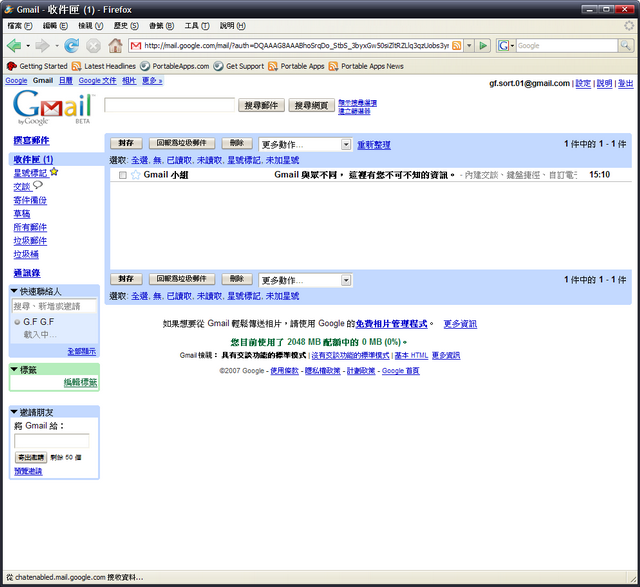The width and height of the screenshot is (640, 587).
Task: Open the 收件匣 (1) folder
Action: click(x=33, y=159)
